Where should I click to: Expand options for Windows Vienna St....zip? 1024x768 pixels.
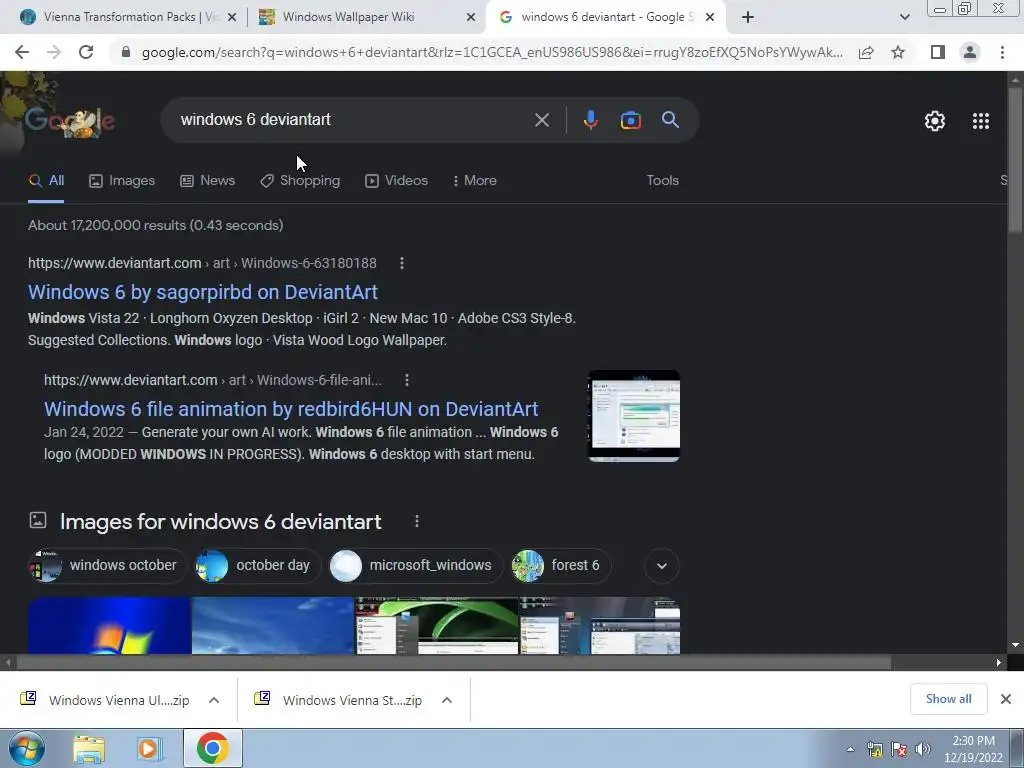pos(447,700)
